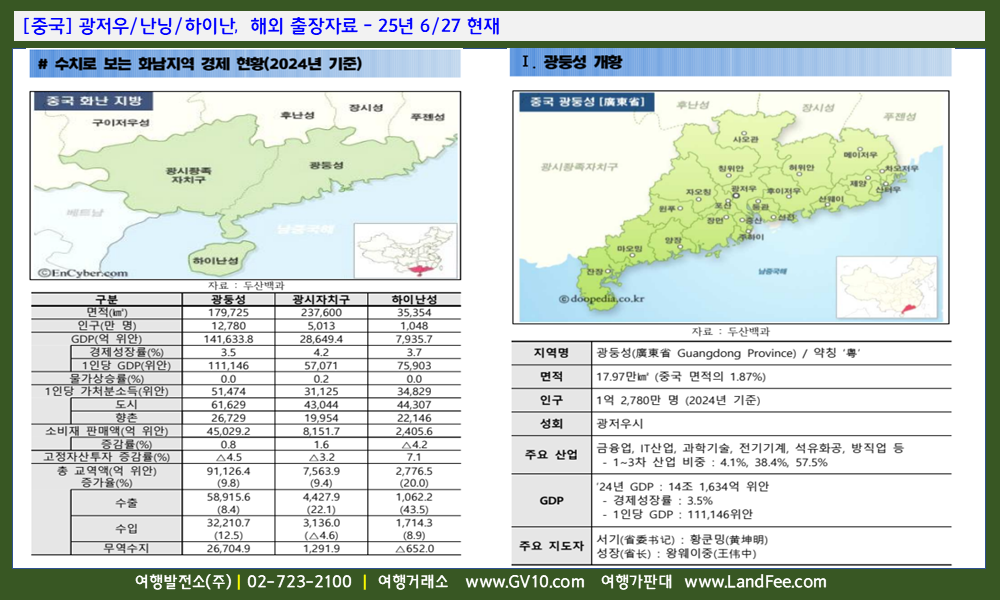Select the '하이난성' column header in table

tap(415, 299)
